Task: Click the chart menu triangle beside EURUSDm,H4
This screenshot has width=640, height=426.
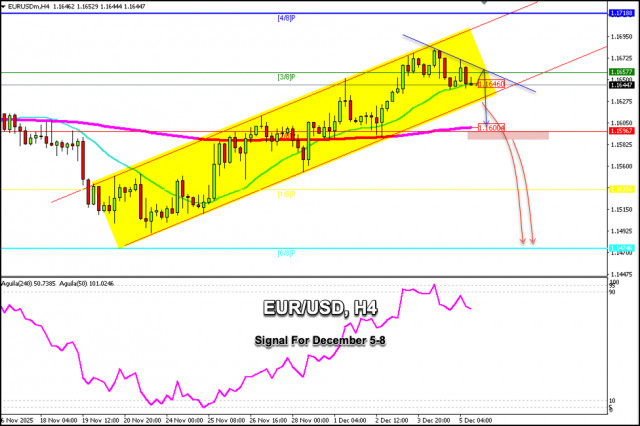Action: tap(4, 7)
